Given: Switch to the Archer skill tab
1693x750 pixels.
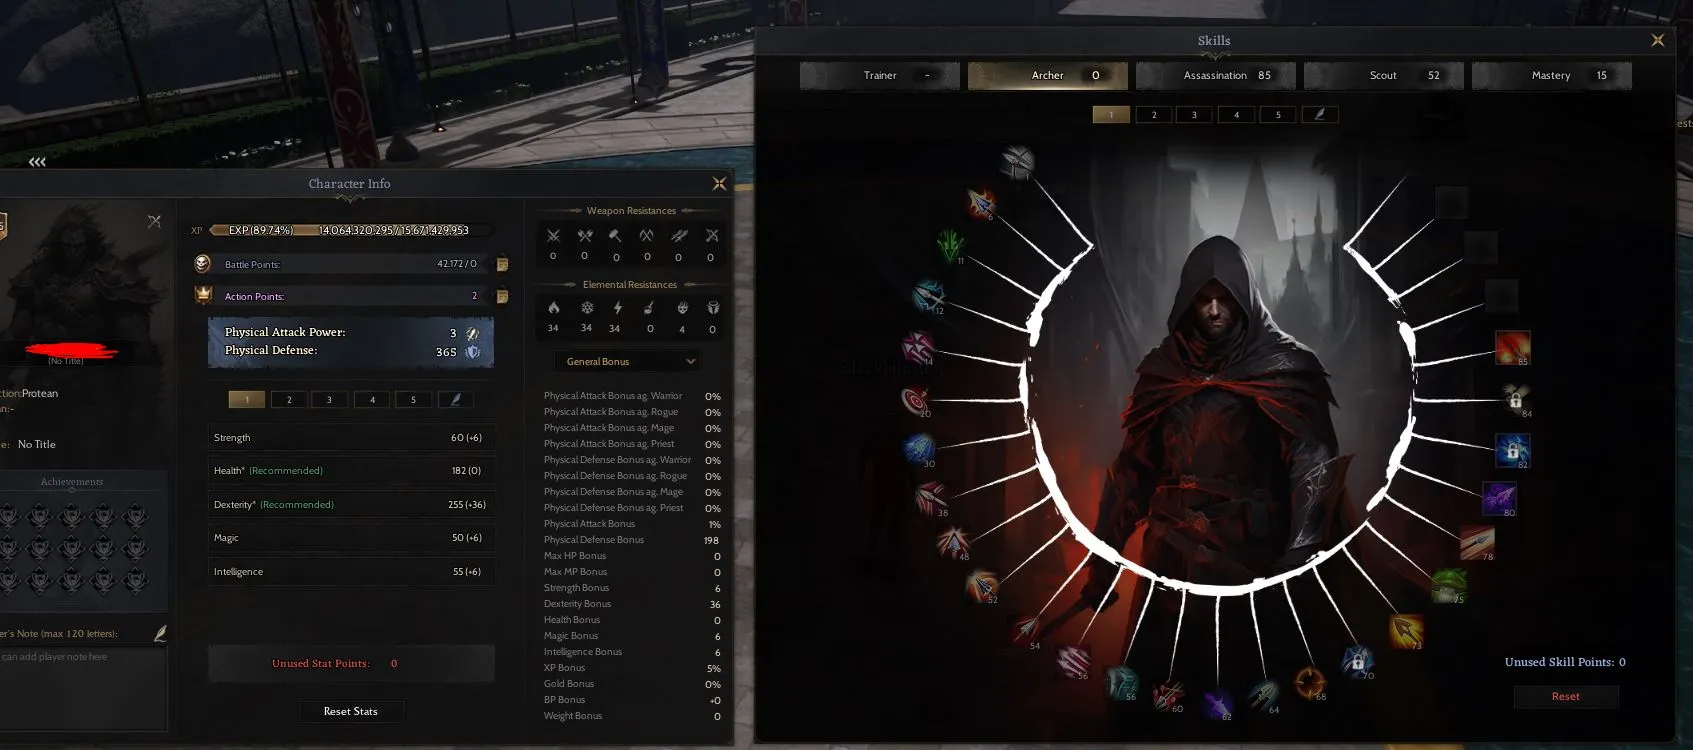Looking at the screenshot, I should tap(1048, 75).
